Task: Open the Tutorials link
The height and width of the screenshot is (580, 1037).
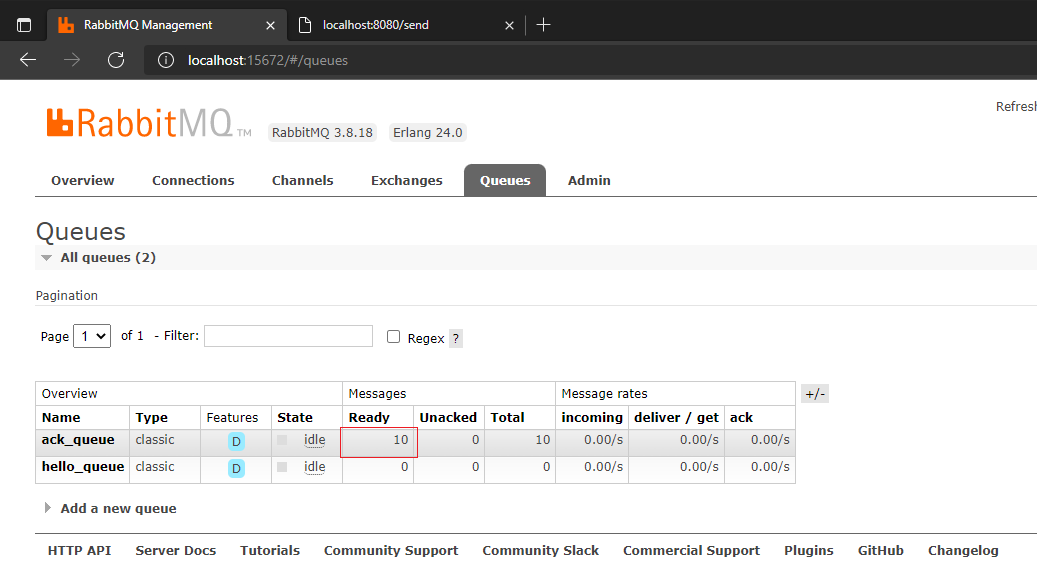Action: [x=270, y=551]
